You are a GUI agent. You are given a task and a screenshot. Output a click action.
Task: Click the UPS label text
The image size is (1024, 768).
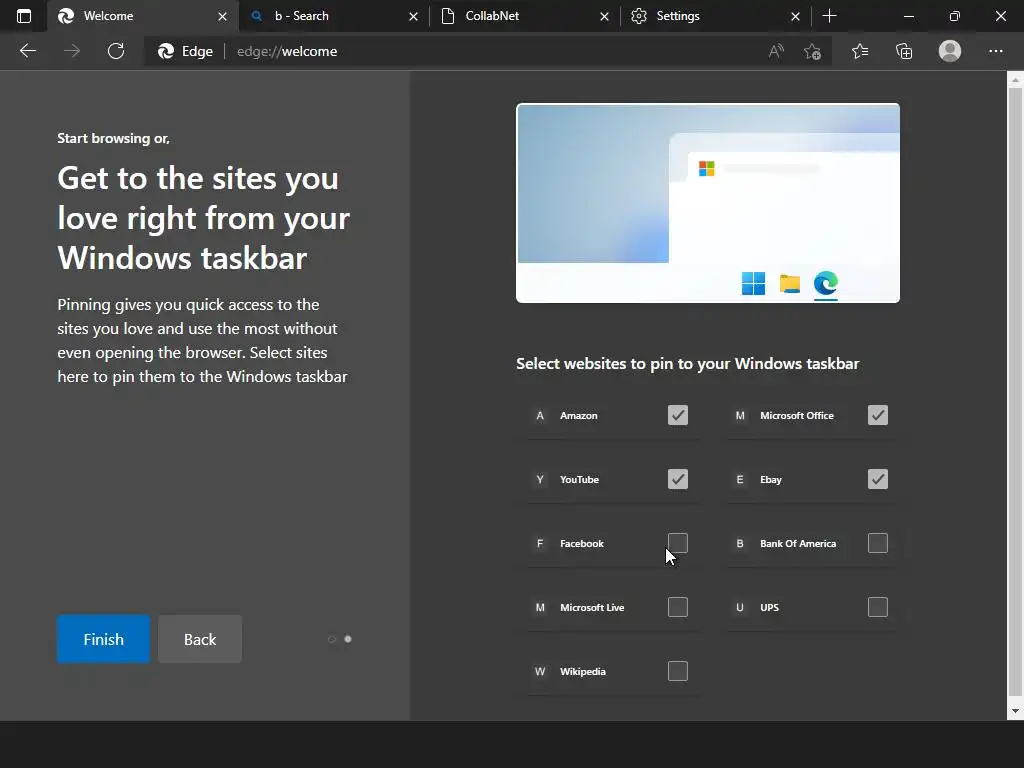[769, 607]
